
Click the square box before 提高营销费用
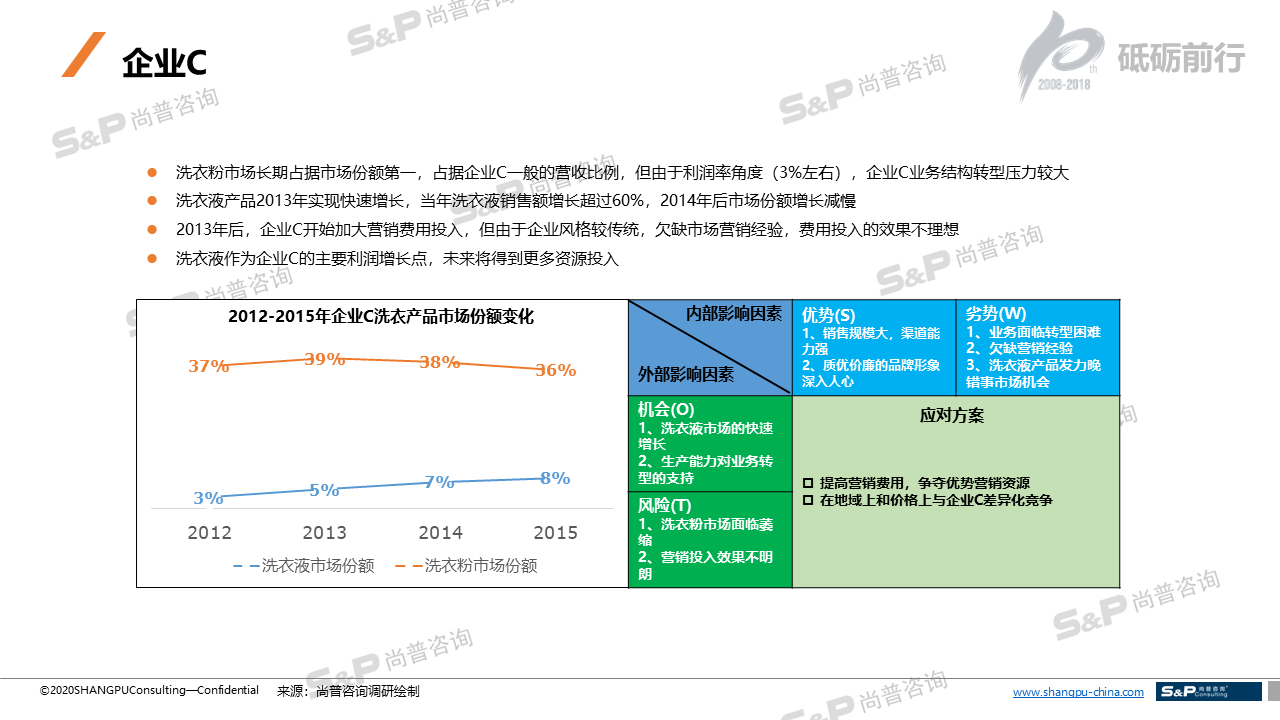tap(808, 483)
